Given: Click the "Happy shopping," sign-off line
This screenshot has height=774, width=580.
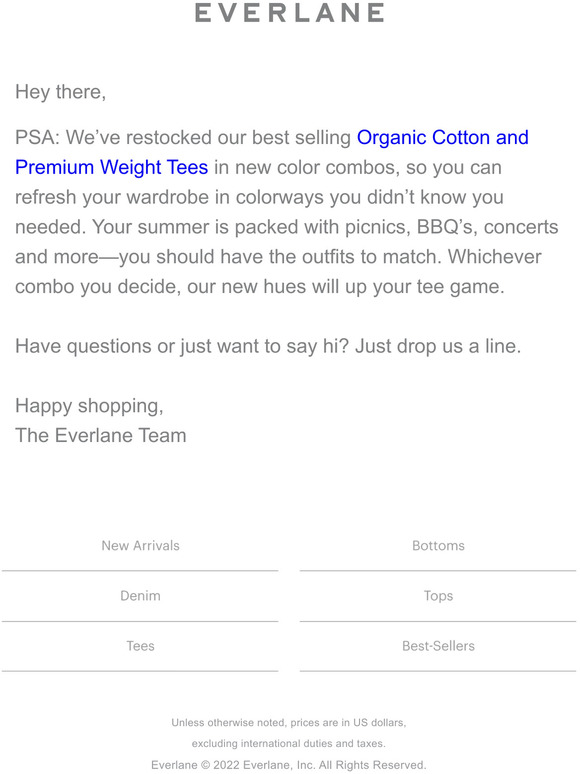Looking at the screenshot, I should pos(89,406).
